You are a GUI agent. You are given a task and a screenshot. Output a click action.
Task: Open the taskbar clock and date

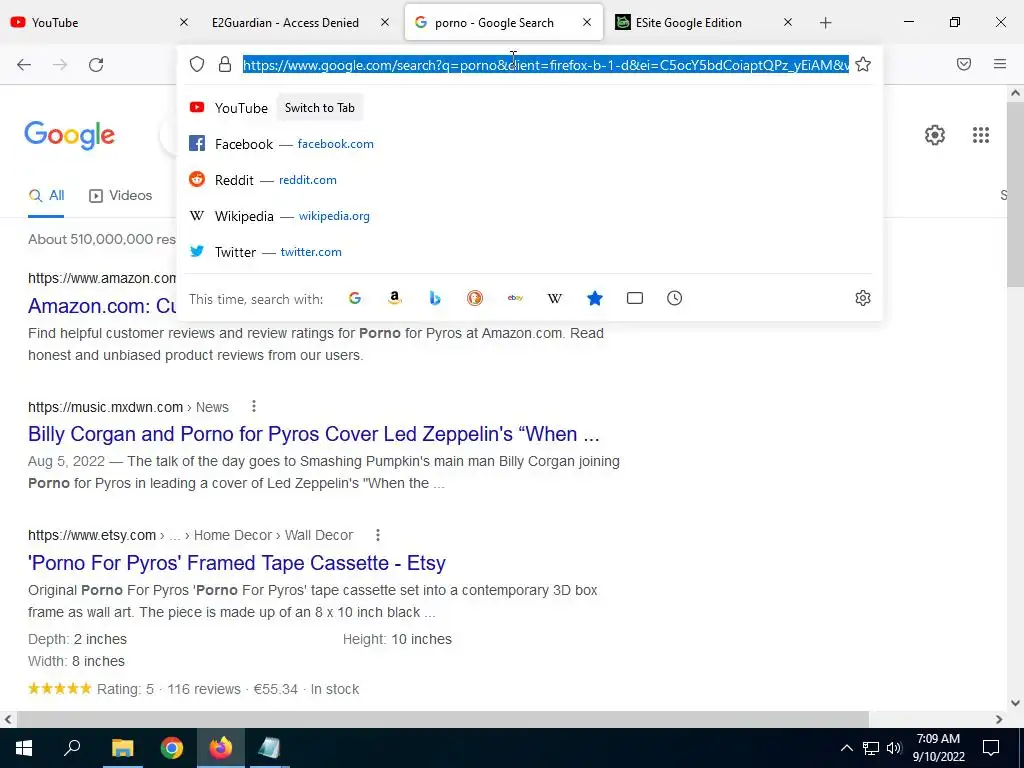(938, 748)
